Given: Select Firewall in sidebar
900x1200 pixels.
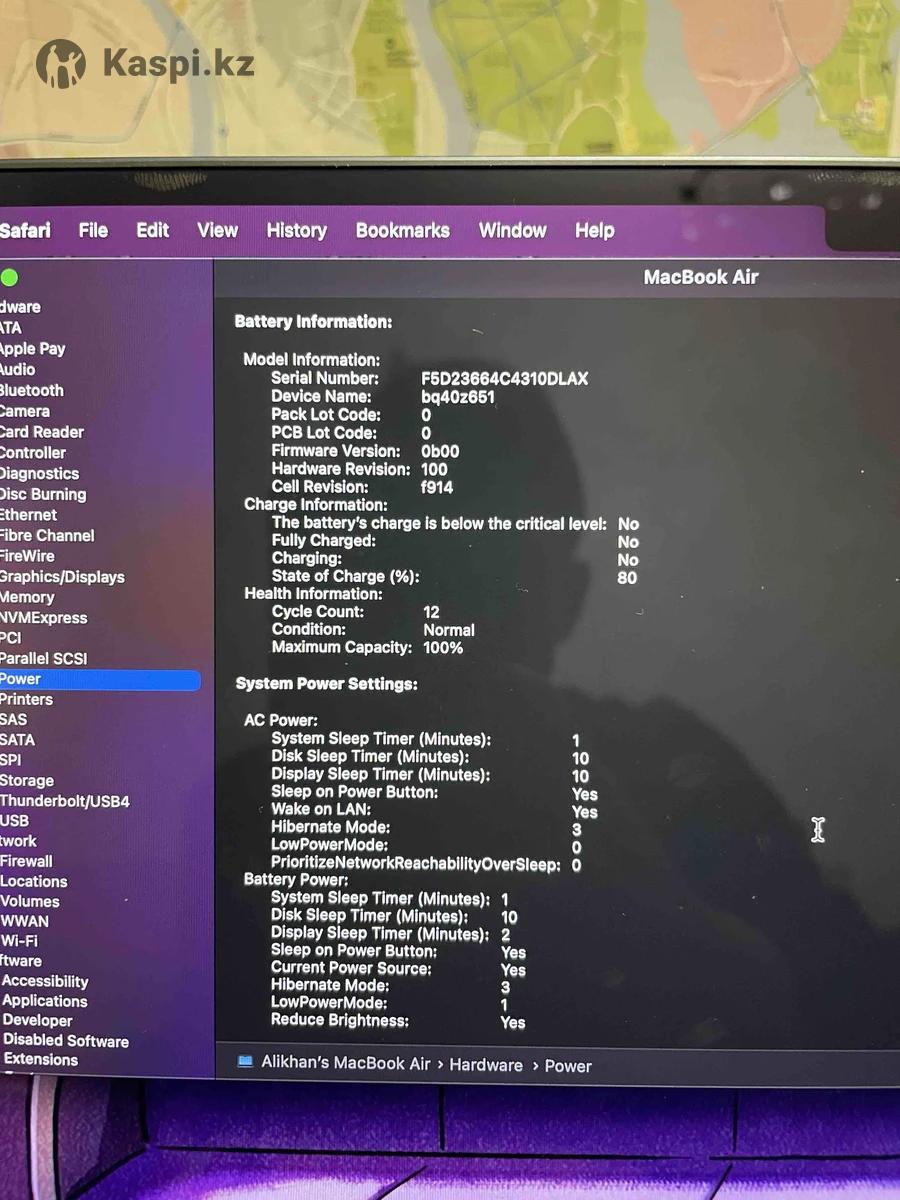Looking at the screenshot, I should [26, 861].
